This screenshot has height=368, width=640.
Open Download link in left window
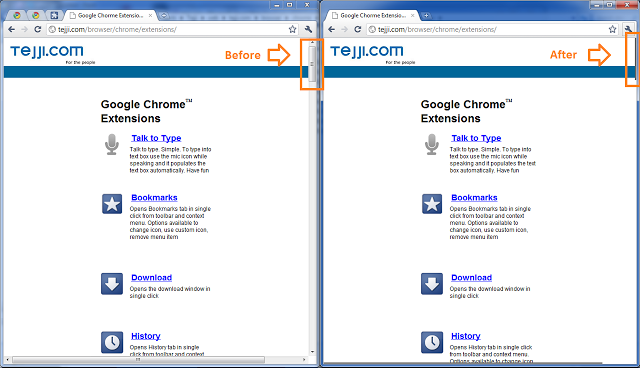coord(151,277)
